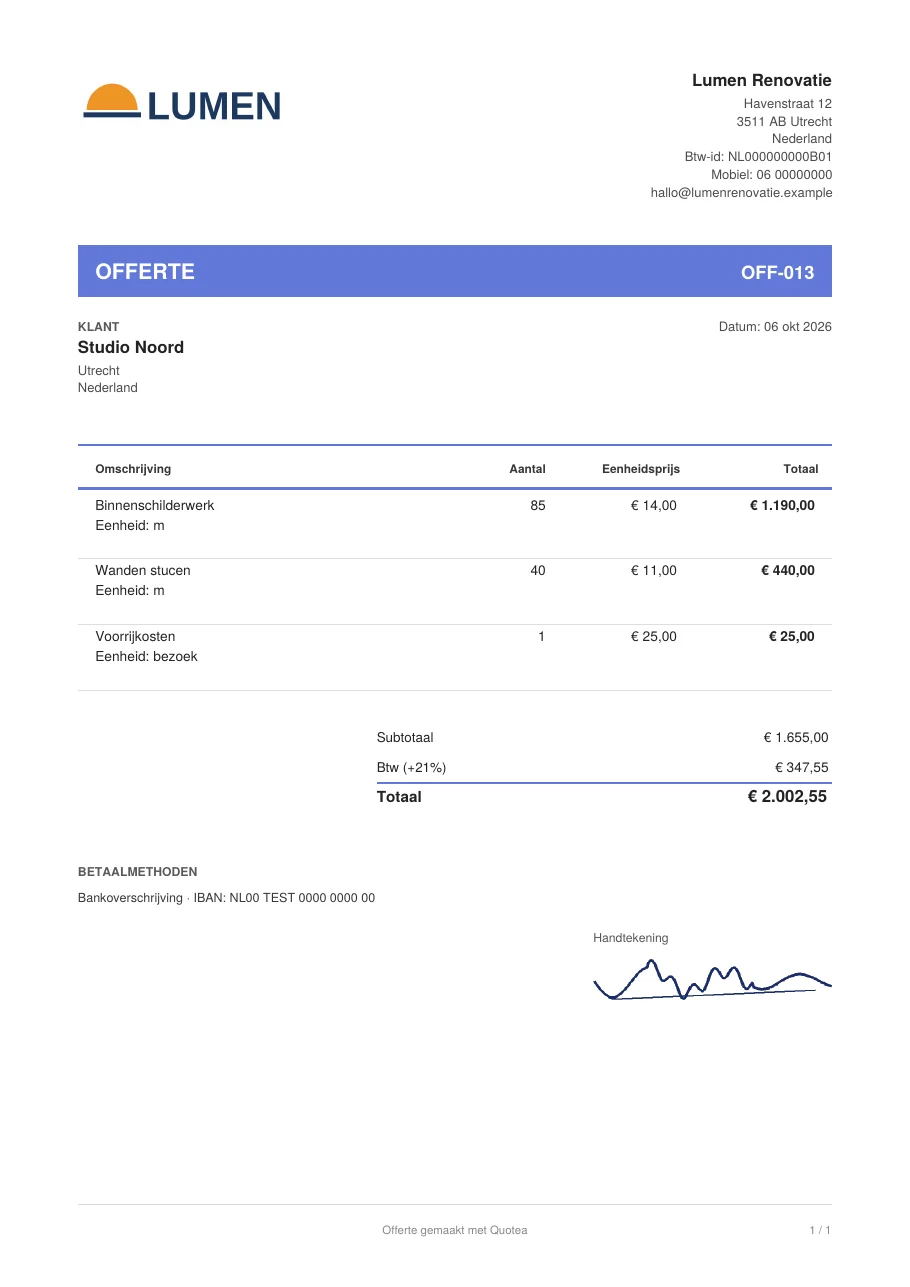Image resolution: width=910 pixels, height=1287 pixels.
Task: Click the quantity '40'
Action: pyautogui.click(x=538, y=570)
